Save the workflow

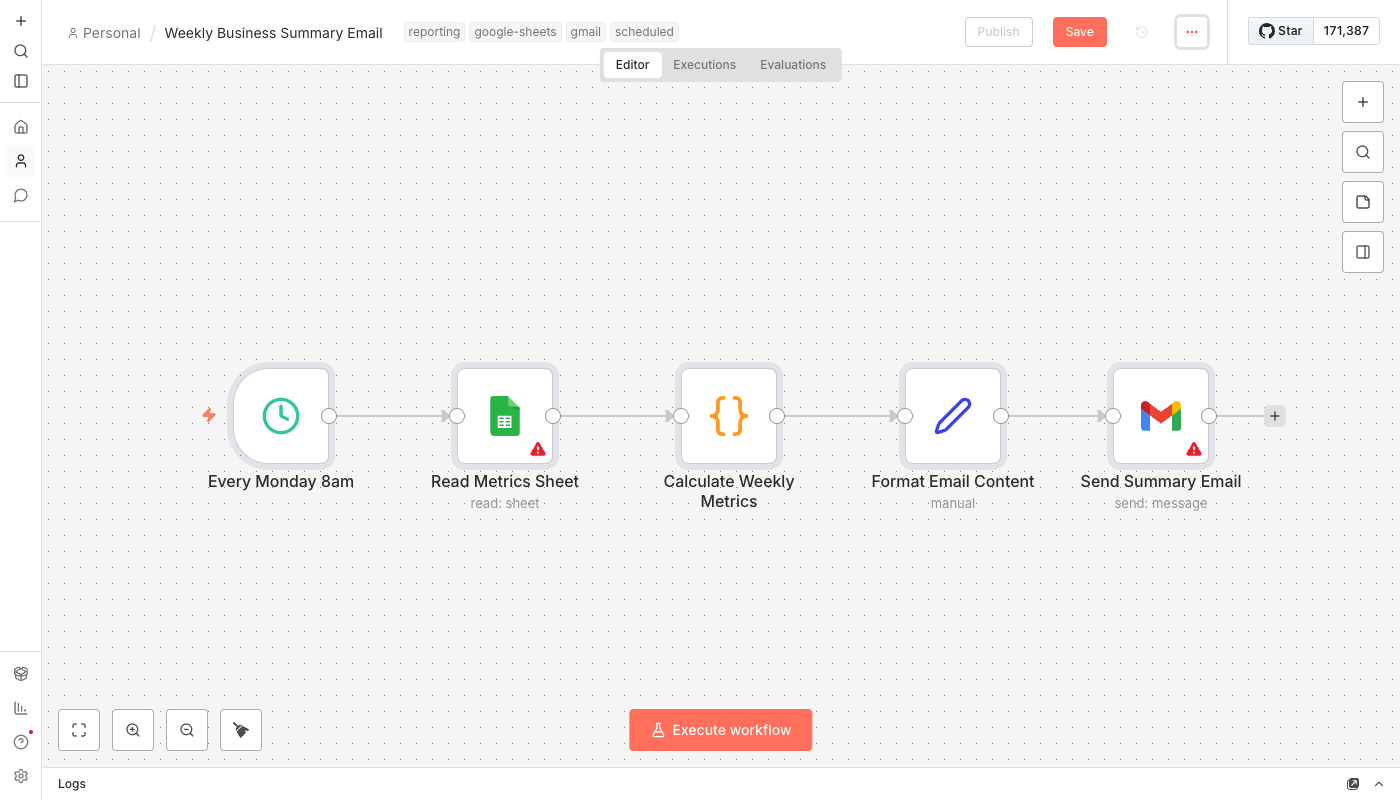tap(1079, 32)
